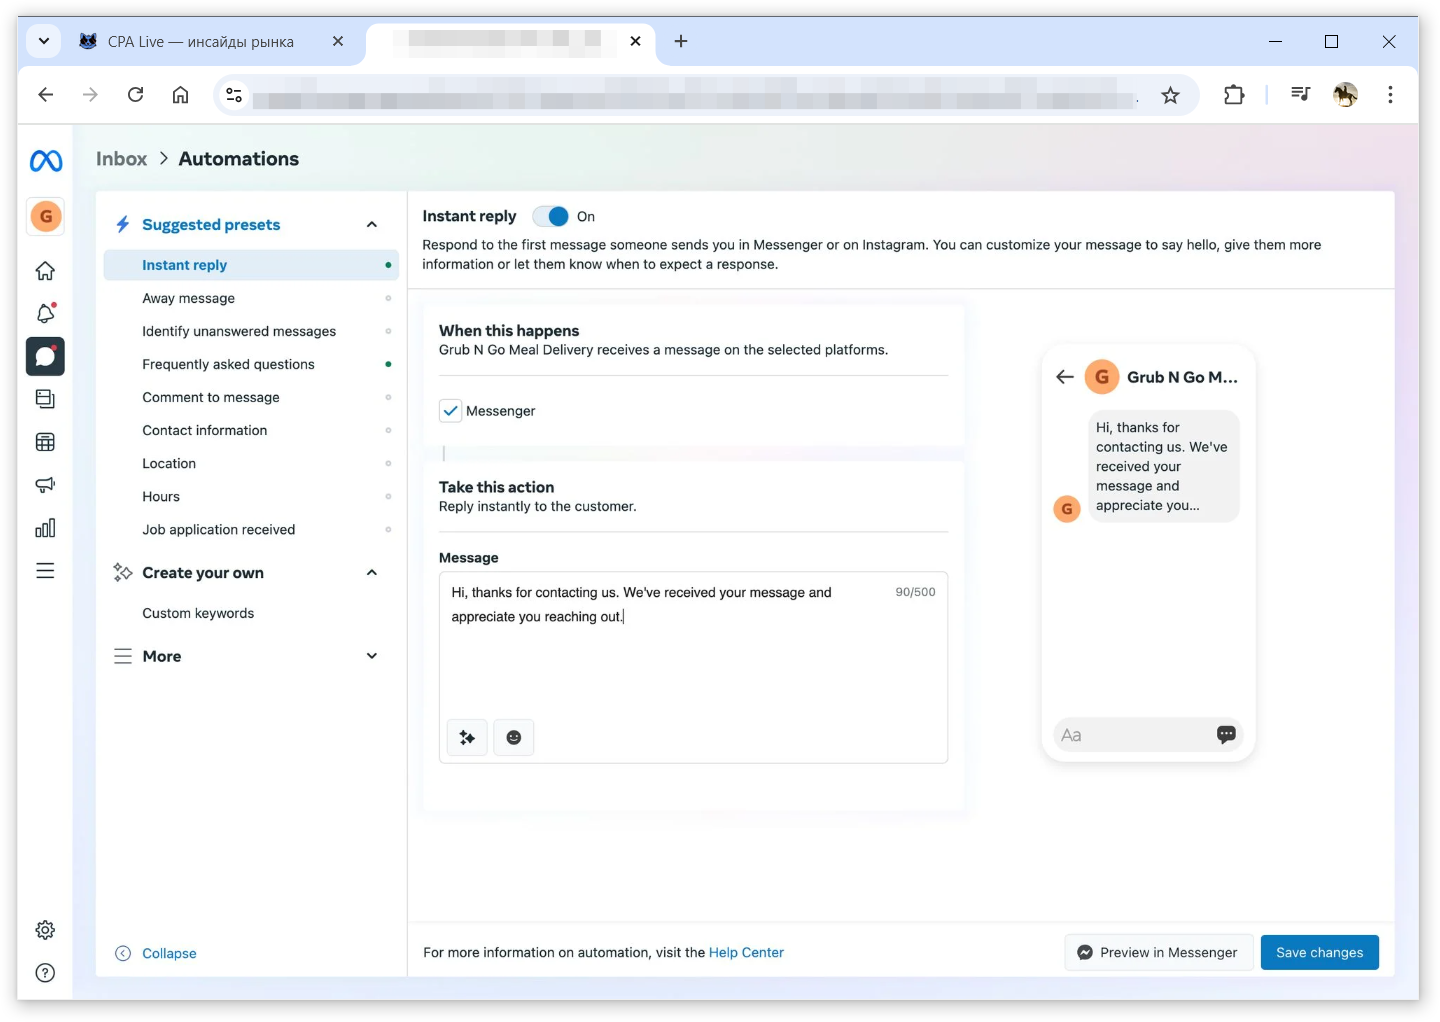This screenshot has height=1022, width=1440.
Task: Toggle Instant reply switch off
Action: tap(550, 216)
